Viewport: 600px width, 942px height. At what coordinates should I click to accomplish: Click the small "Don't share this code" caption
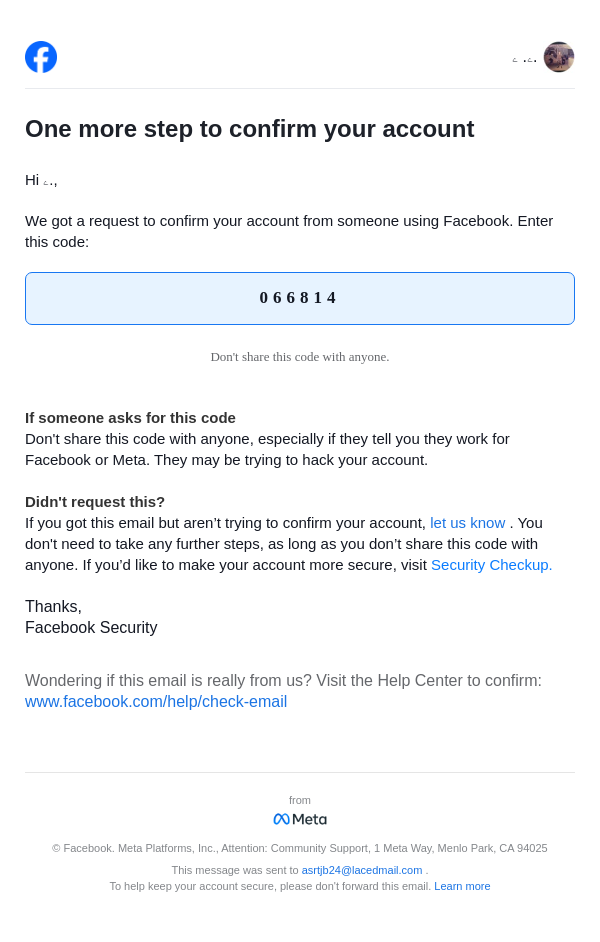pyautogui.click(x=300, y=357)
